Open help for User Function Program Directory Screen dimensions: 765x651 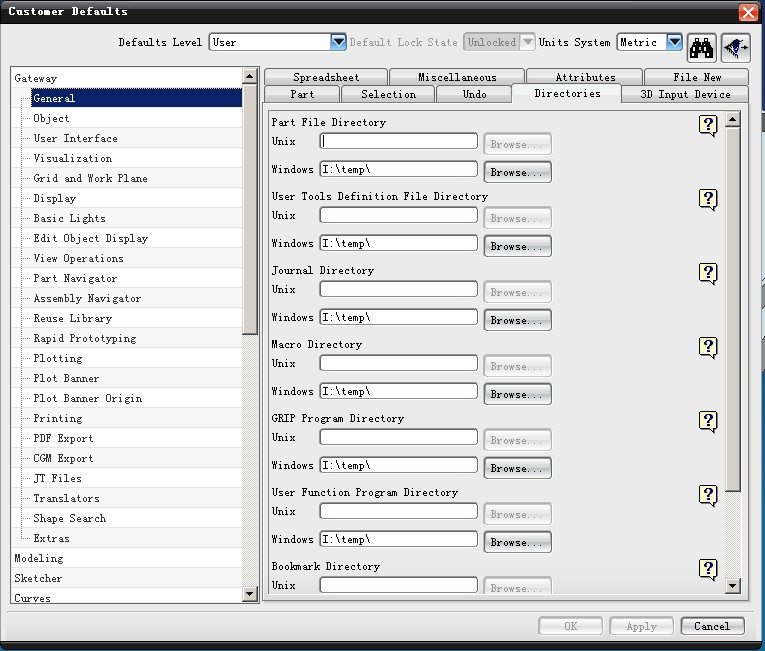(708, 496)
